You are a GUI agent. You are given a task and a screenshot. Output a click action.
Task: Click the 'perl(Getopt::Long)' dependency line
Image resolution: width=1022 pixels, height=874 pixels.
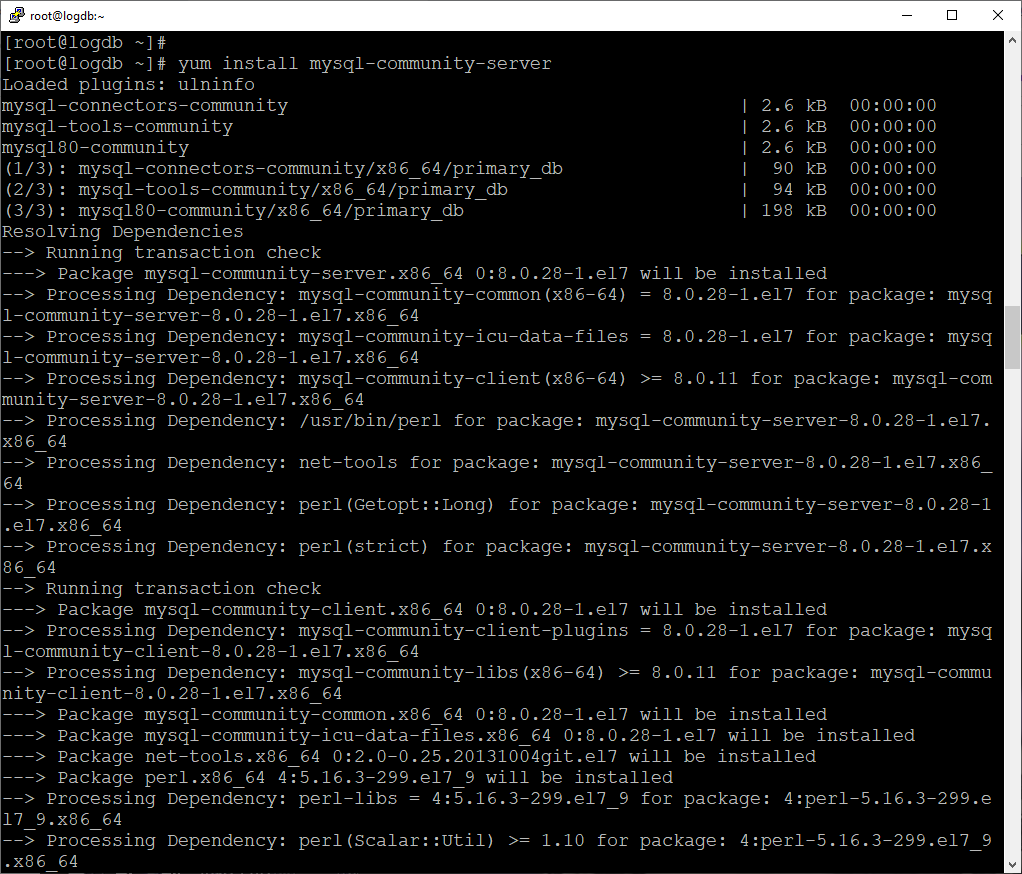click(x=497, y=515)
